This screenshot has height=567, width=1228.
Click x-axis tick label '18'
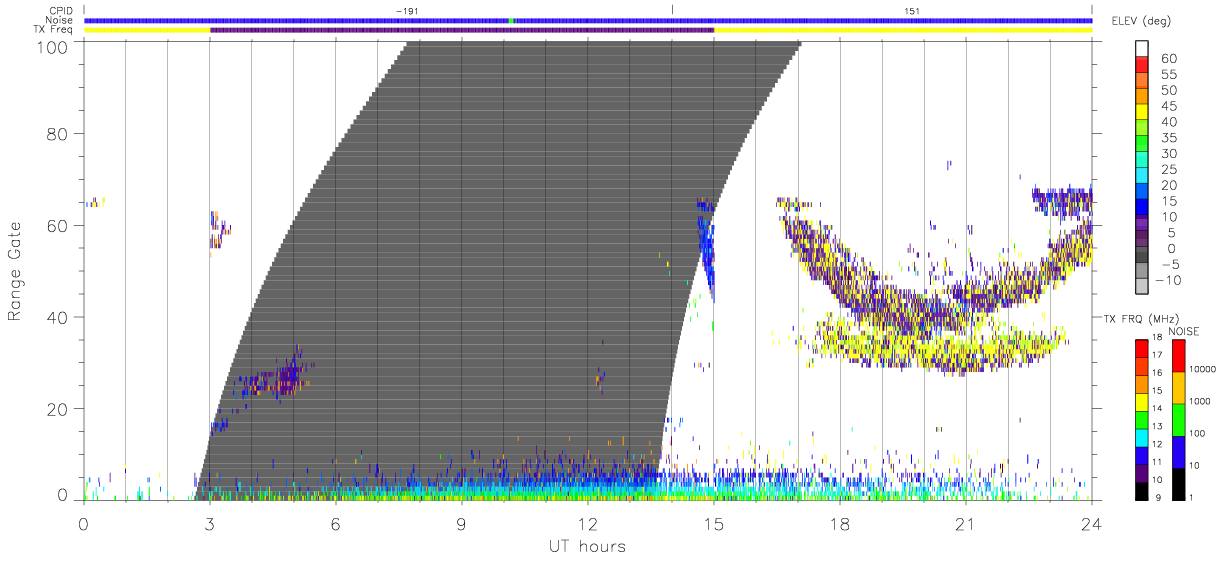tap(840, 523)
